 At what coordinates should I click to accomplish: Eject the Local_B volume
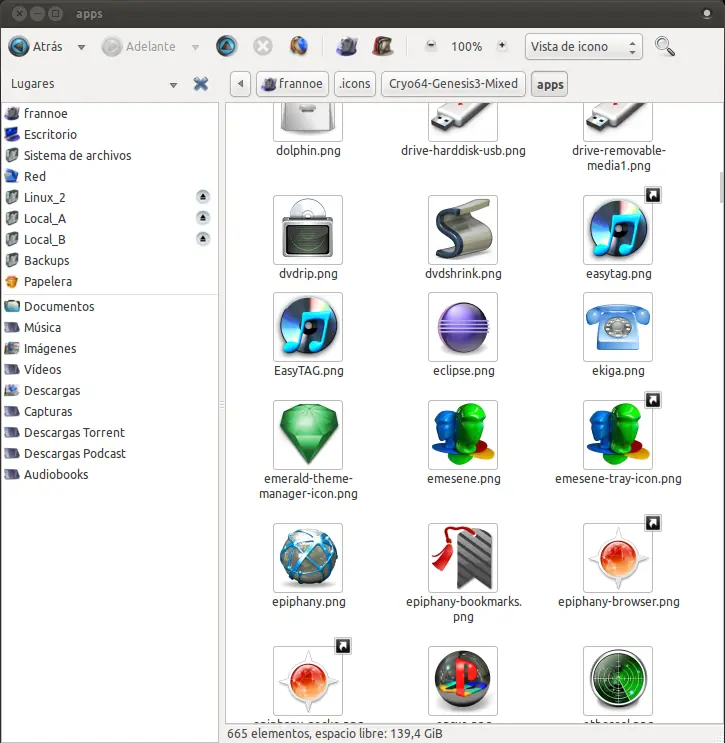point(203,238)
